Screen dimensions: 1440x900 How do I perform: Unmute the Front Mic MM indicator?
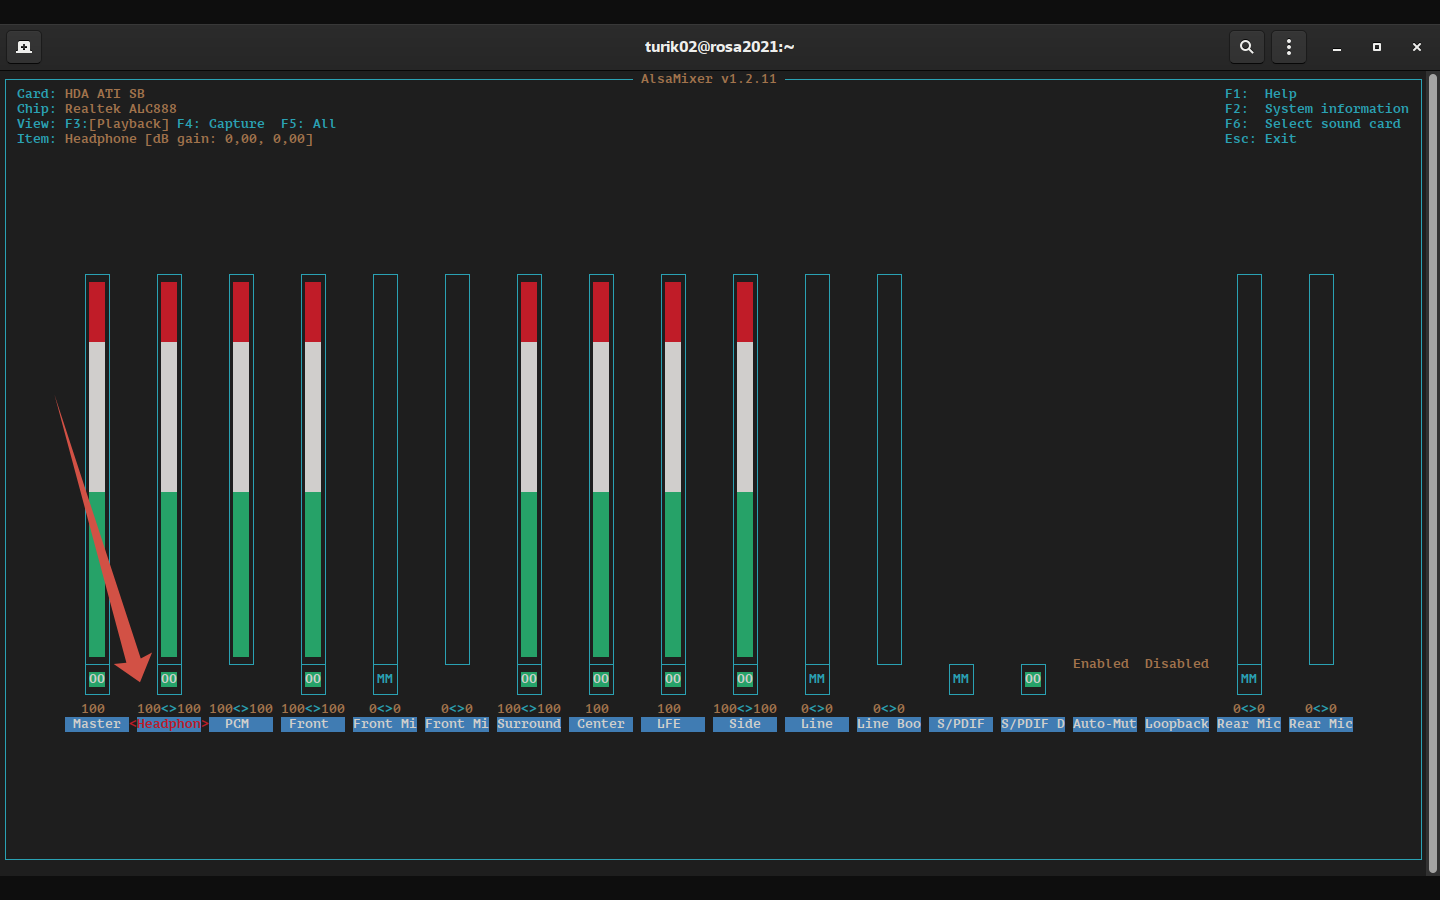tap(385, 679)
